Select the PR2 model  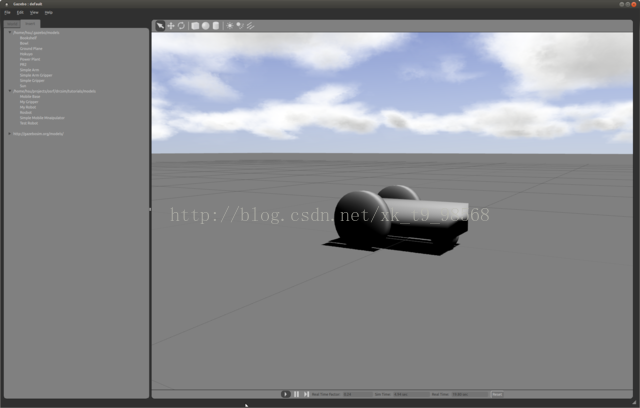(23, 64)
